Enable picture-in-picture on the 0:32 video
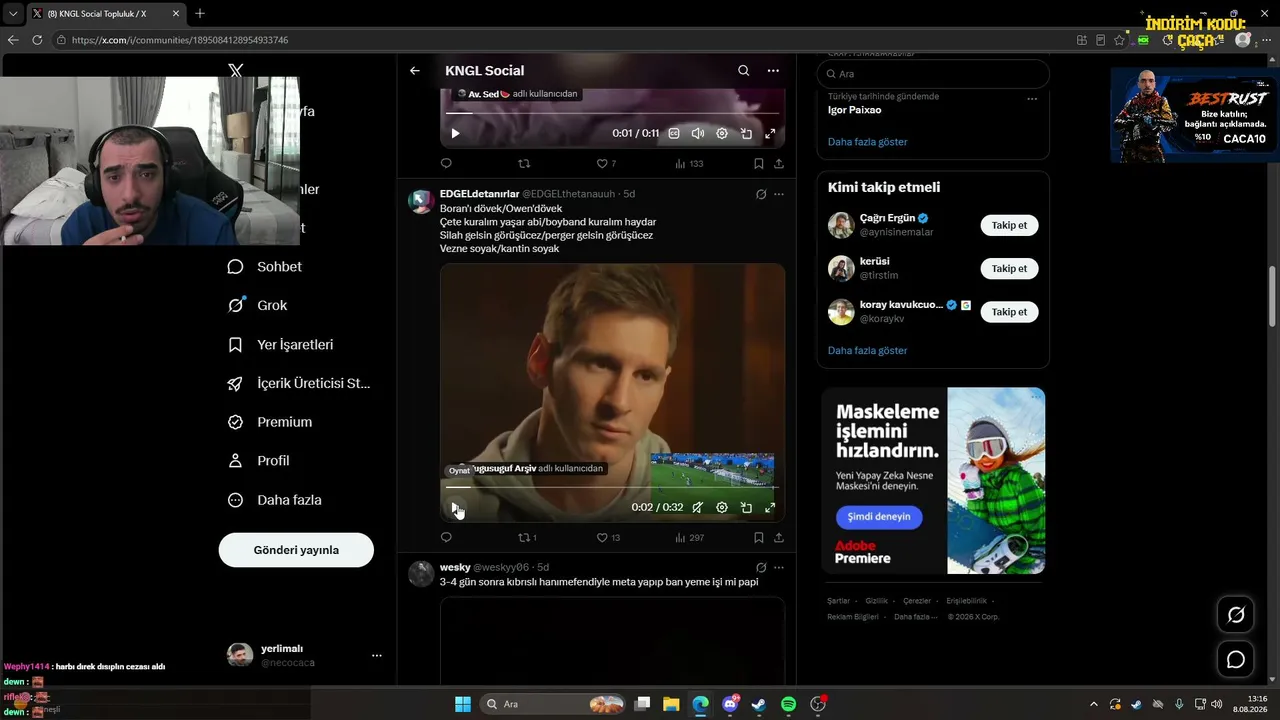The image size is (1280, 720). point(746,507)
